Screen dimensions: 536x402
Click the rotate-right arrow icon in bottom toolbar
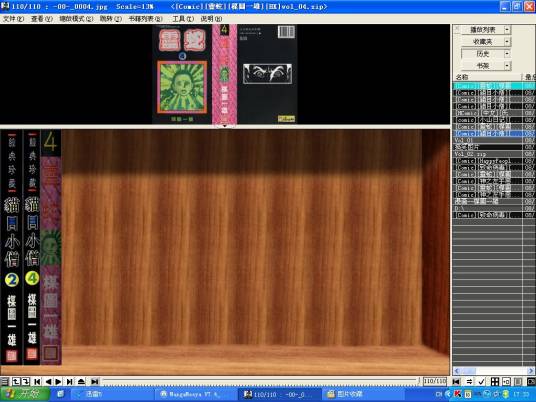(26, 381)
